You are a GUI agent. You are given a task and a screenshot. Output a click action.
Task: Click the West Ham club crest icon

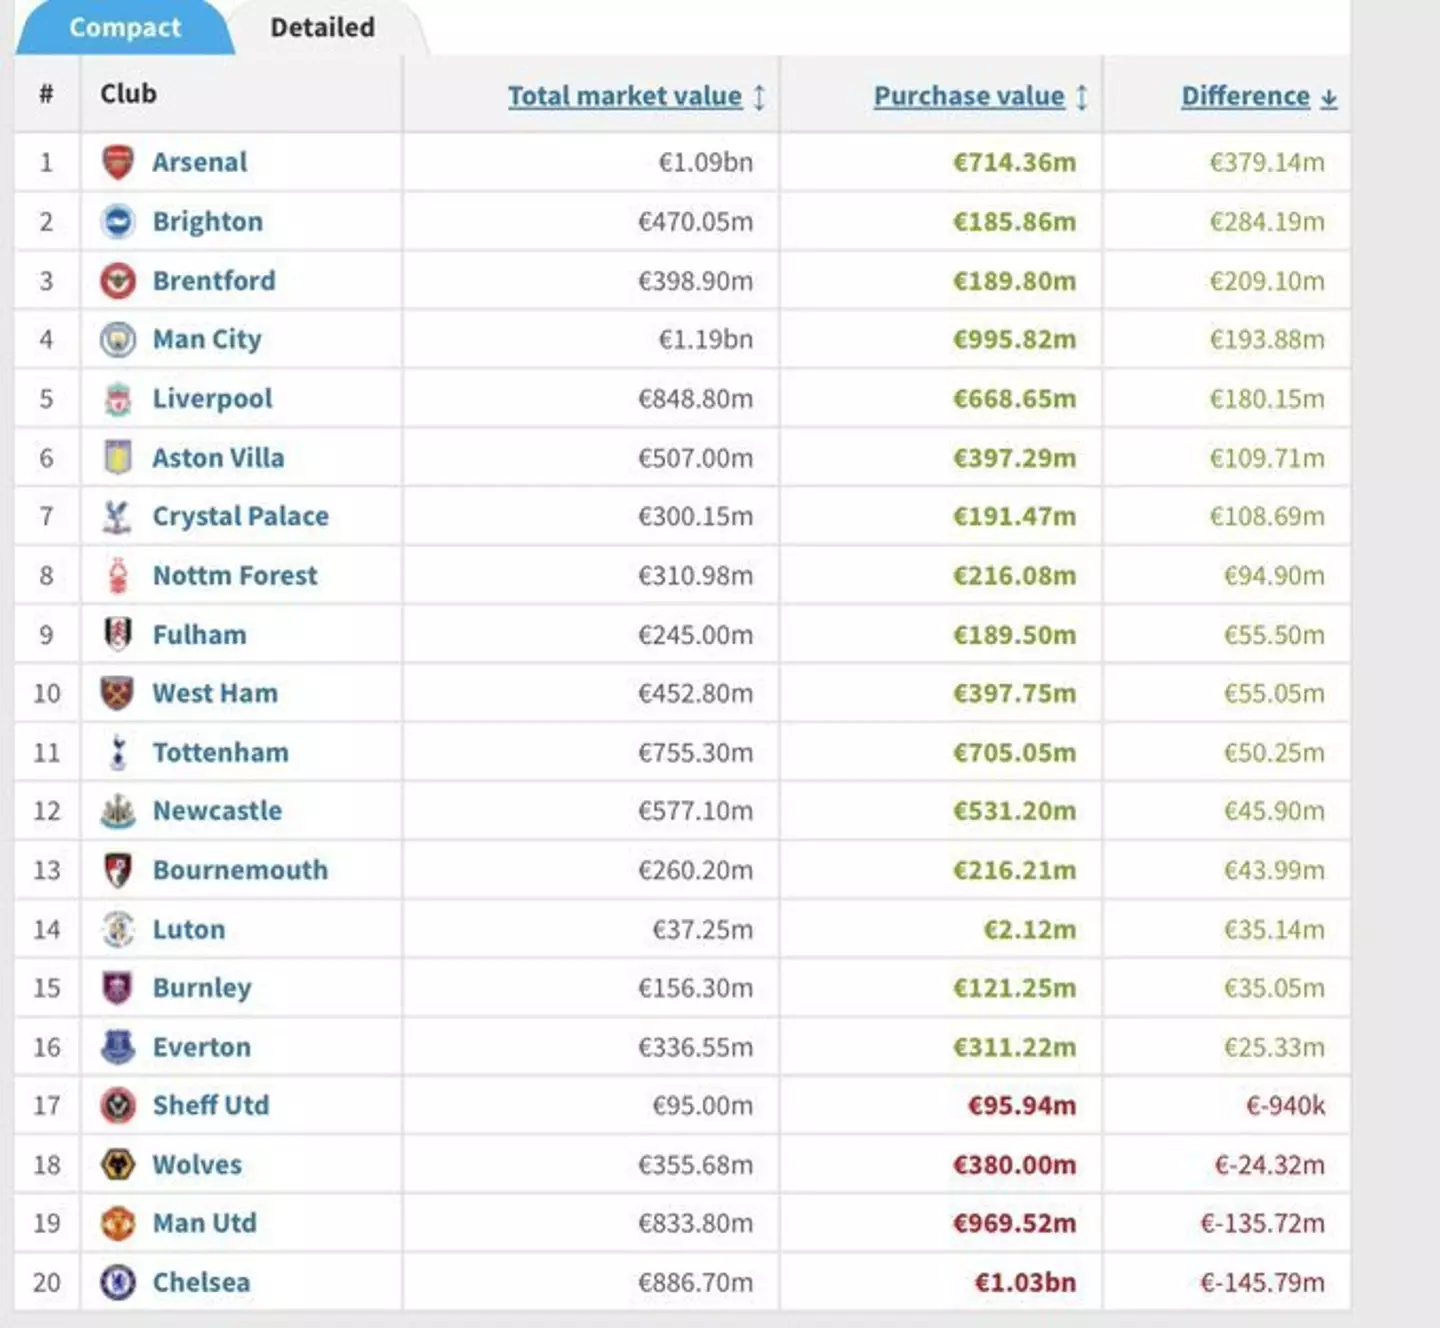pyautogui.click(x=118, y=693)
